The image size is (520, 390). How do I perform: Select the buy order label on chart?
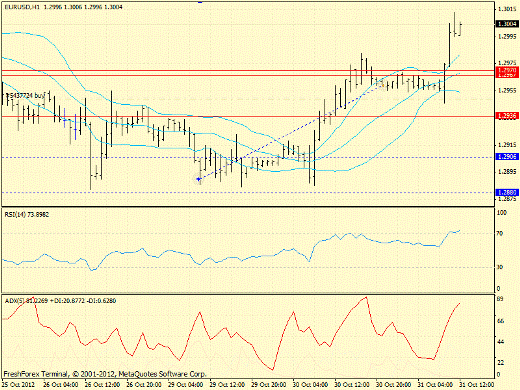(25, 96)
